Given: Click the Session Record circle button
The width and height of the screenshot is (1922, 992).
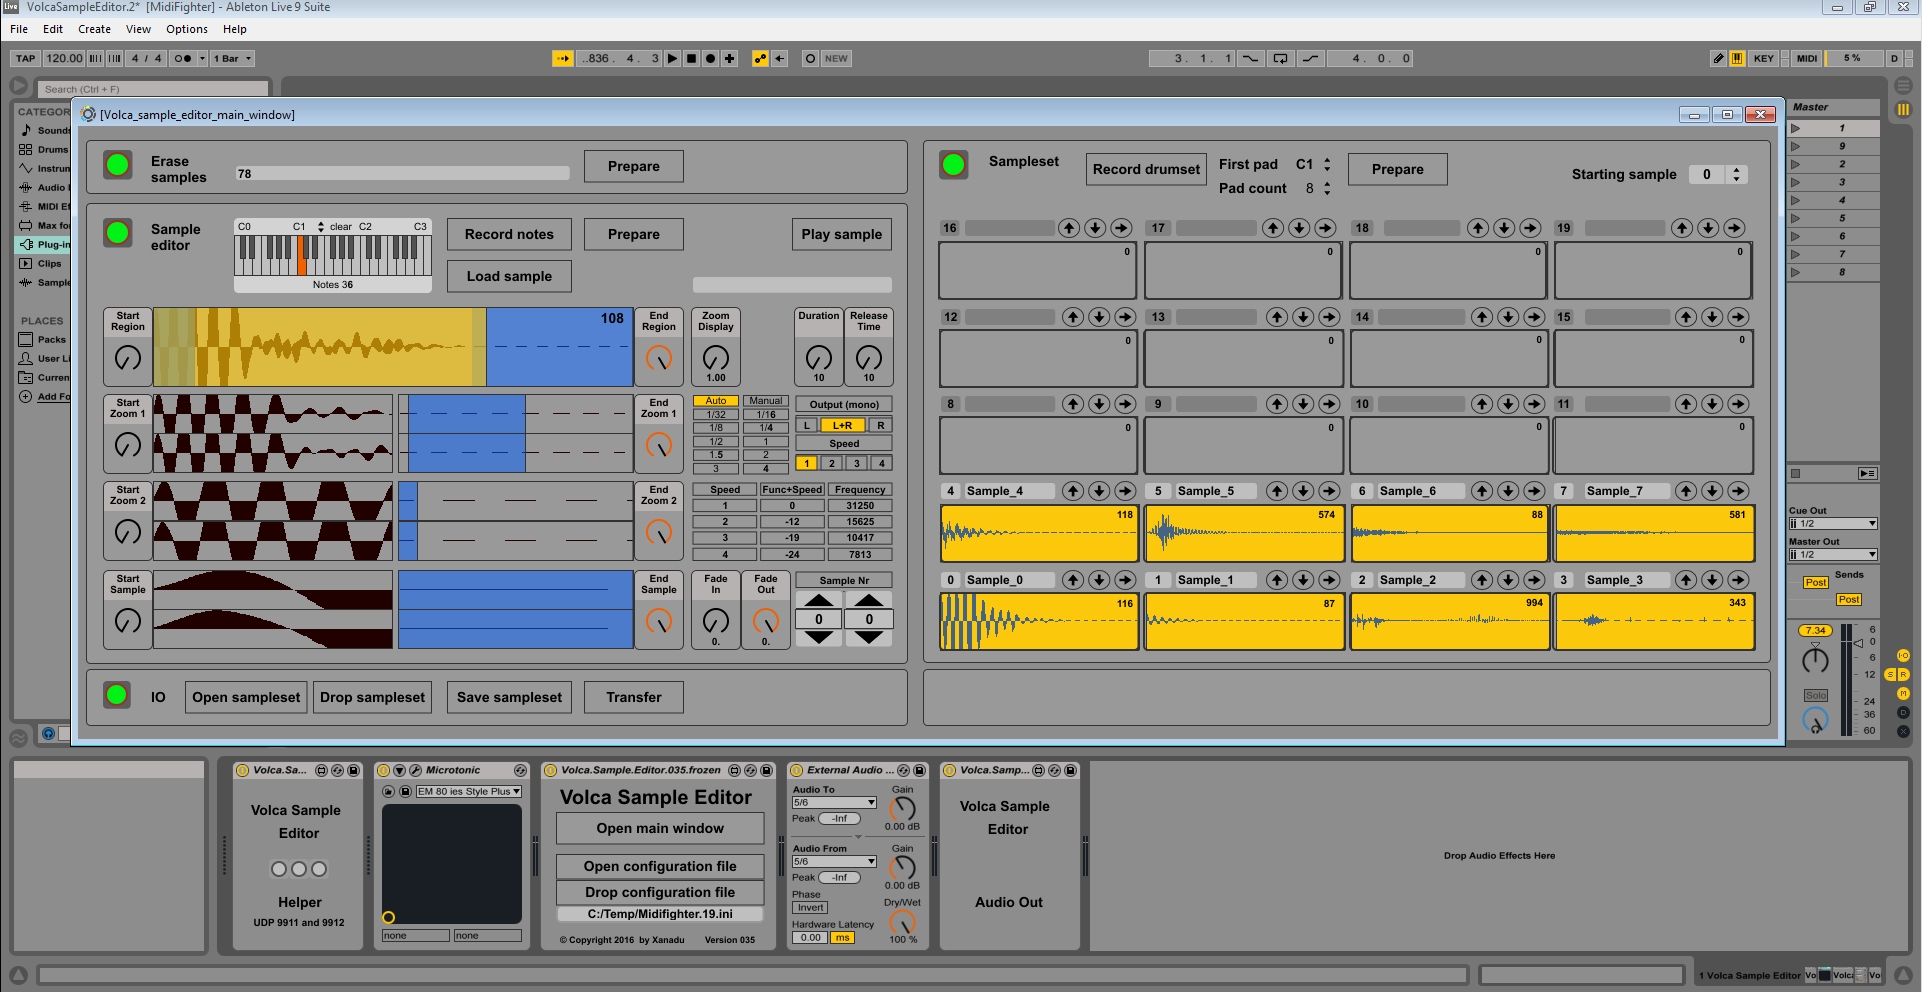Looking at the screenshot, I should pyautogui.click(x=810, y=58).
